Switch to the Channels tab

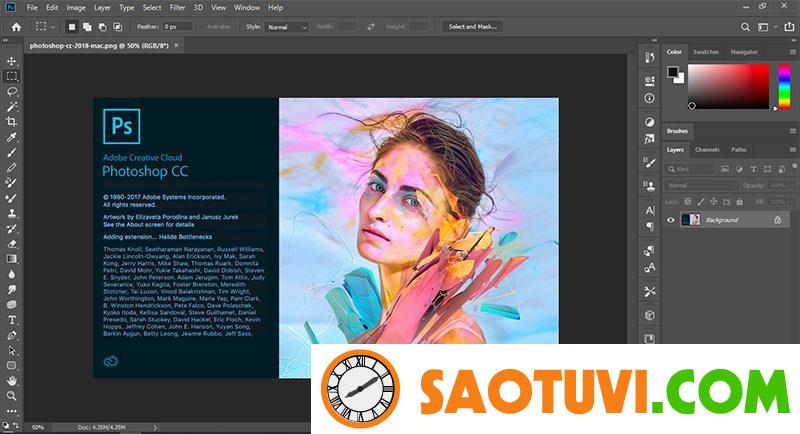tap(707, 150)
